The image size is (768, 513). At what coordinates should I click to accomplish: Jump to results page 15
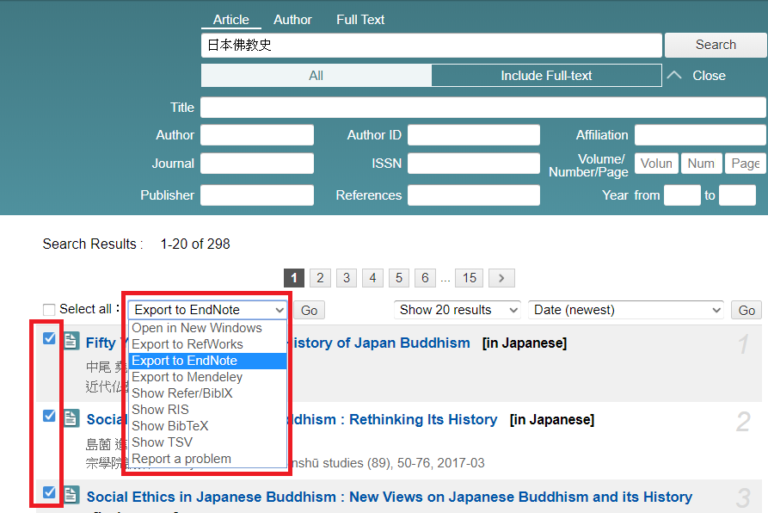point(469,278)
